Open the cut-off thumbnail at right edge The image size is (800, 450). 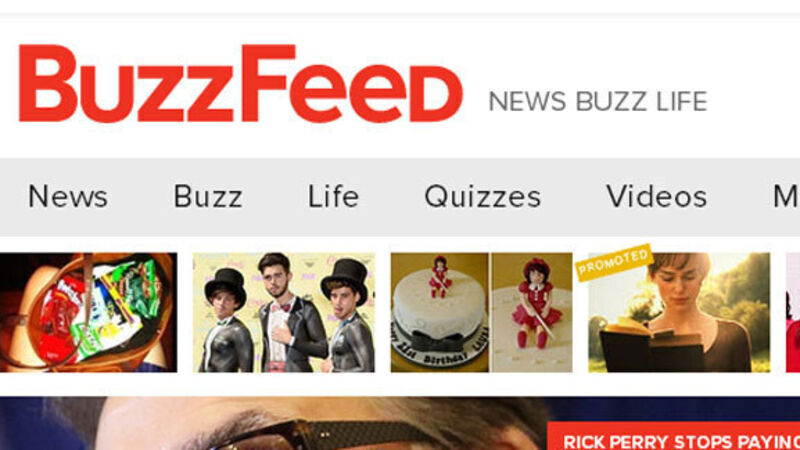(793, 312)
